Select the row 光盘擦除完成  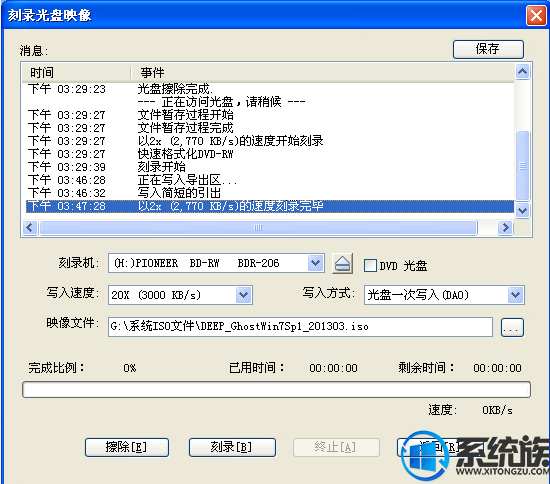(x=270, y=89)
